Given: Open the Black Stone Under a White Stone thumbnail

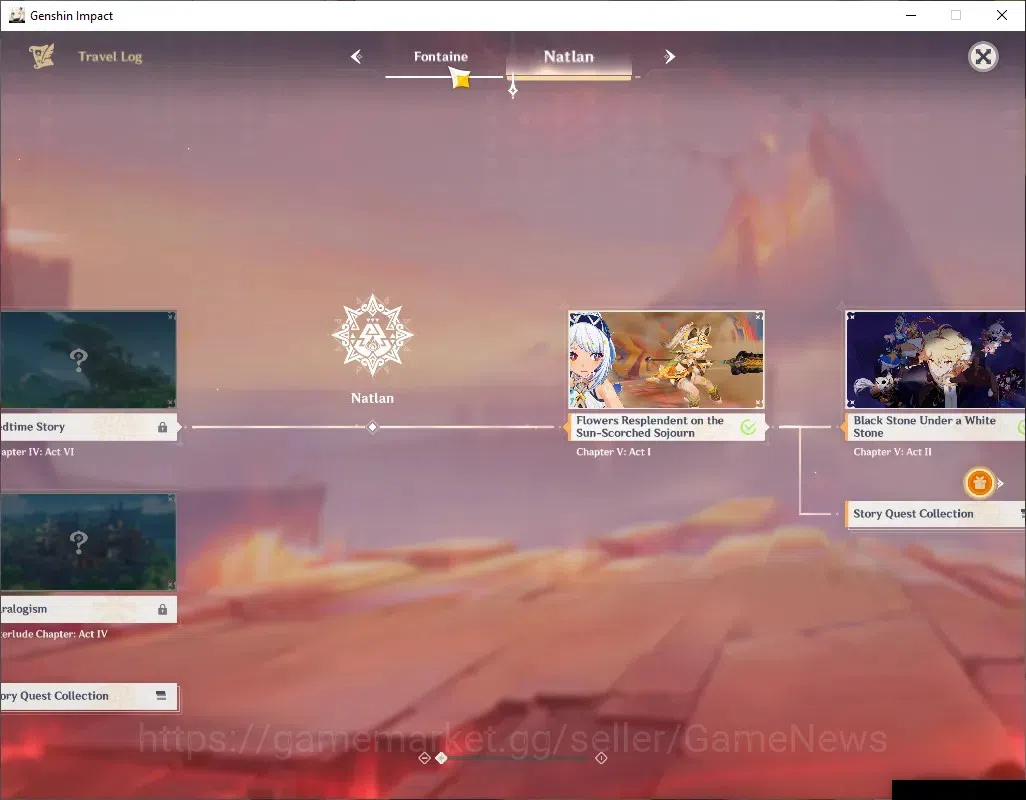Looking at the screenshot, I should pos(936,360).
